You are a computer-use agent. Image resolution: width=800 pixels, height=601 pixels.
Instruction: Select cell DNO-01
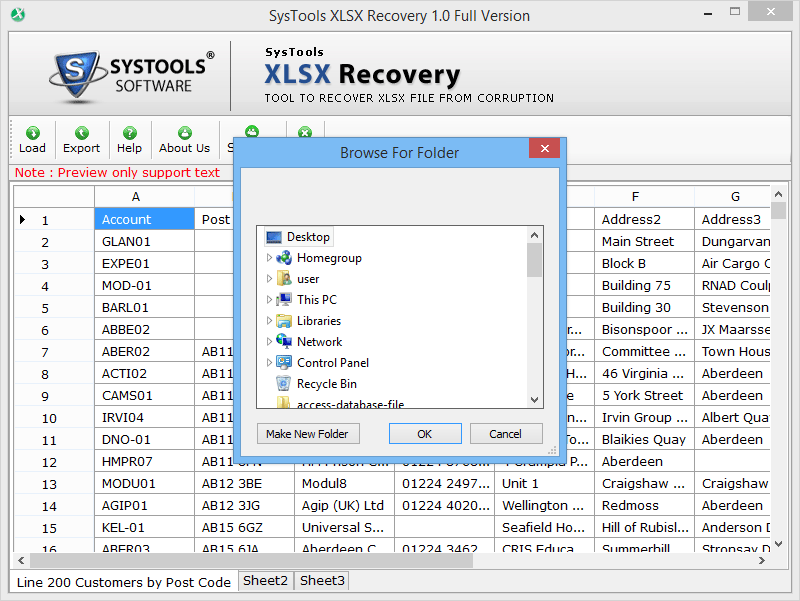tap(144, 439)
